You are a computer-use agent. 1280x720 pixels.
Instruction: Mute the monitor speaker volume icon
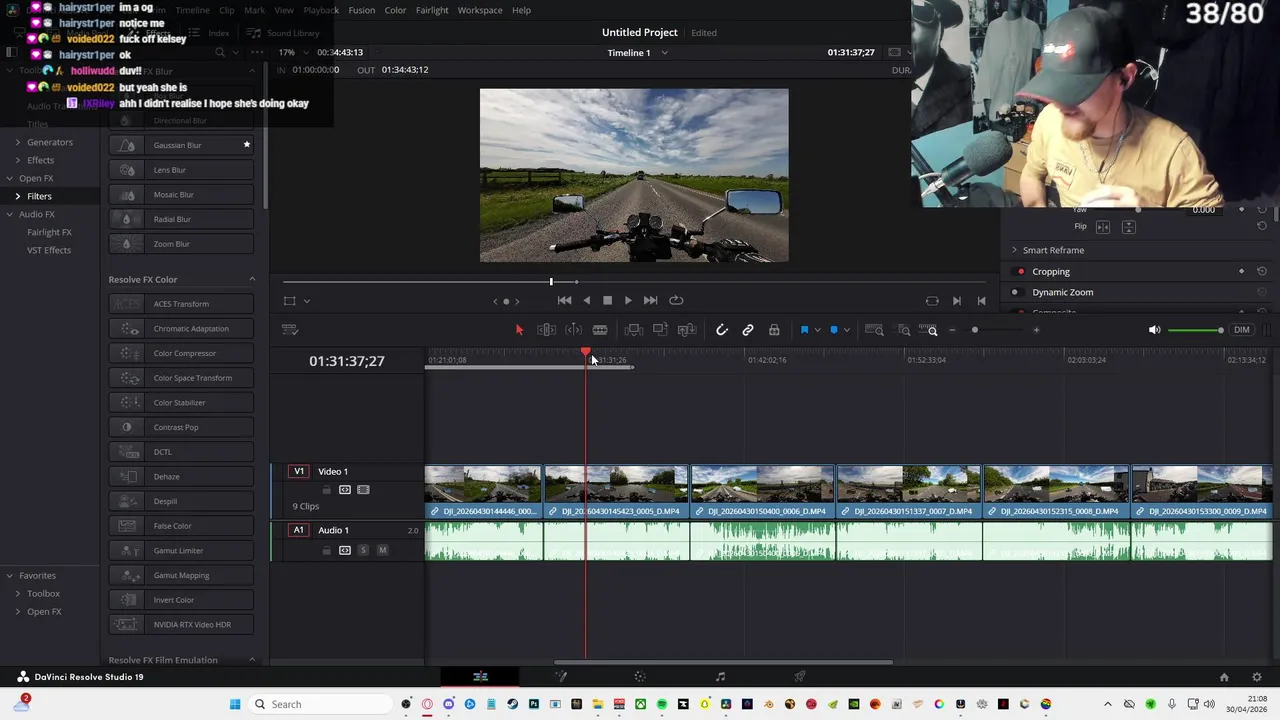tap(1155, 330)
